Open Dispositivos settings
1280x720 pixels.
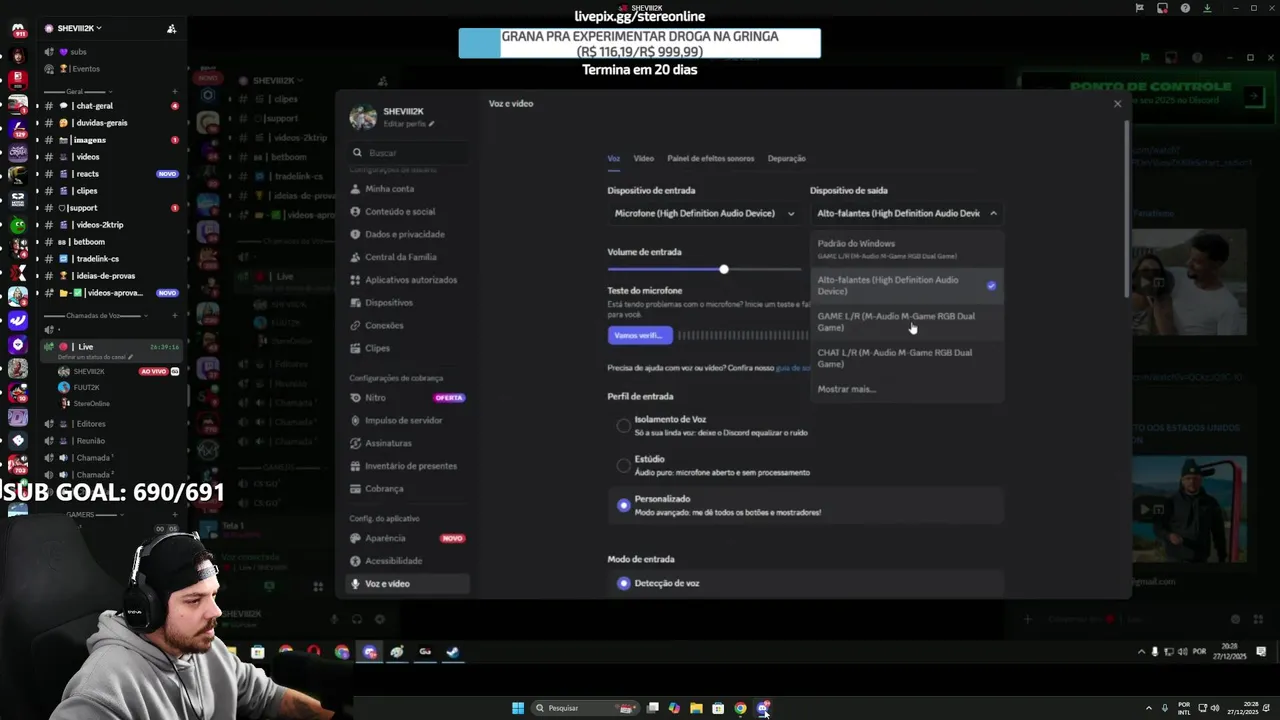coord(409,302)
